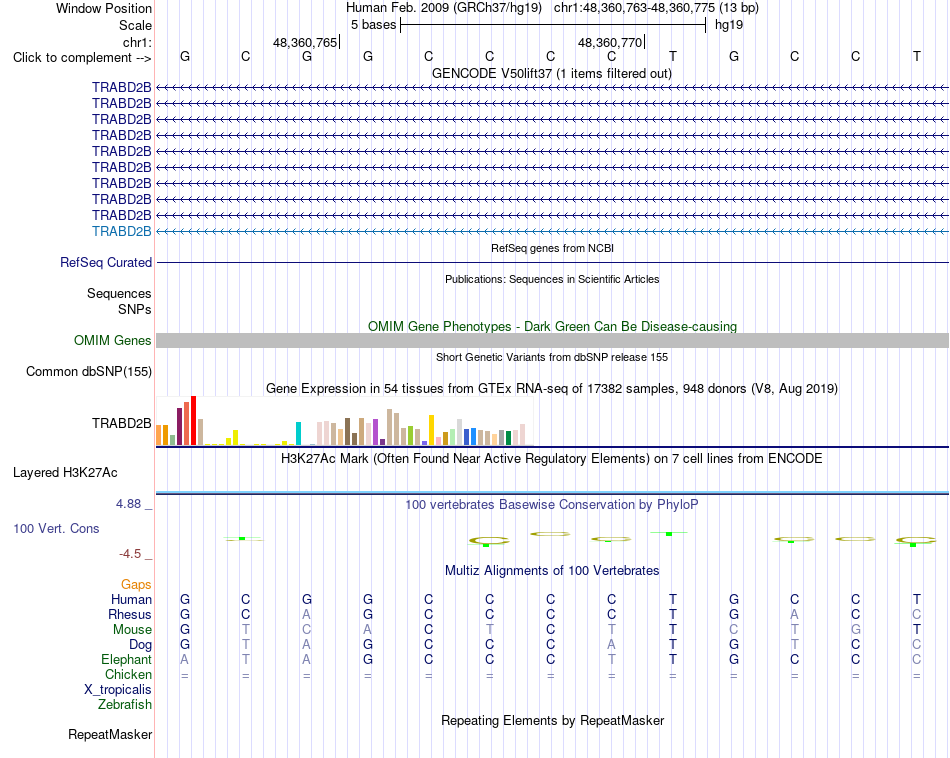Click the Scale label on the left
950x758 pixels.
click(x=136, y=25)
